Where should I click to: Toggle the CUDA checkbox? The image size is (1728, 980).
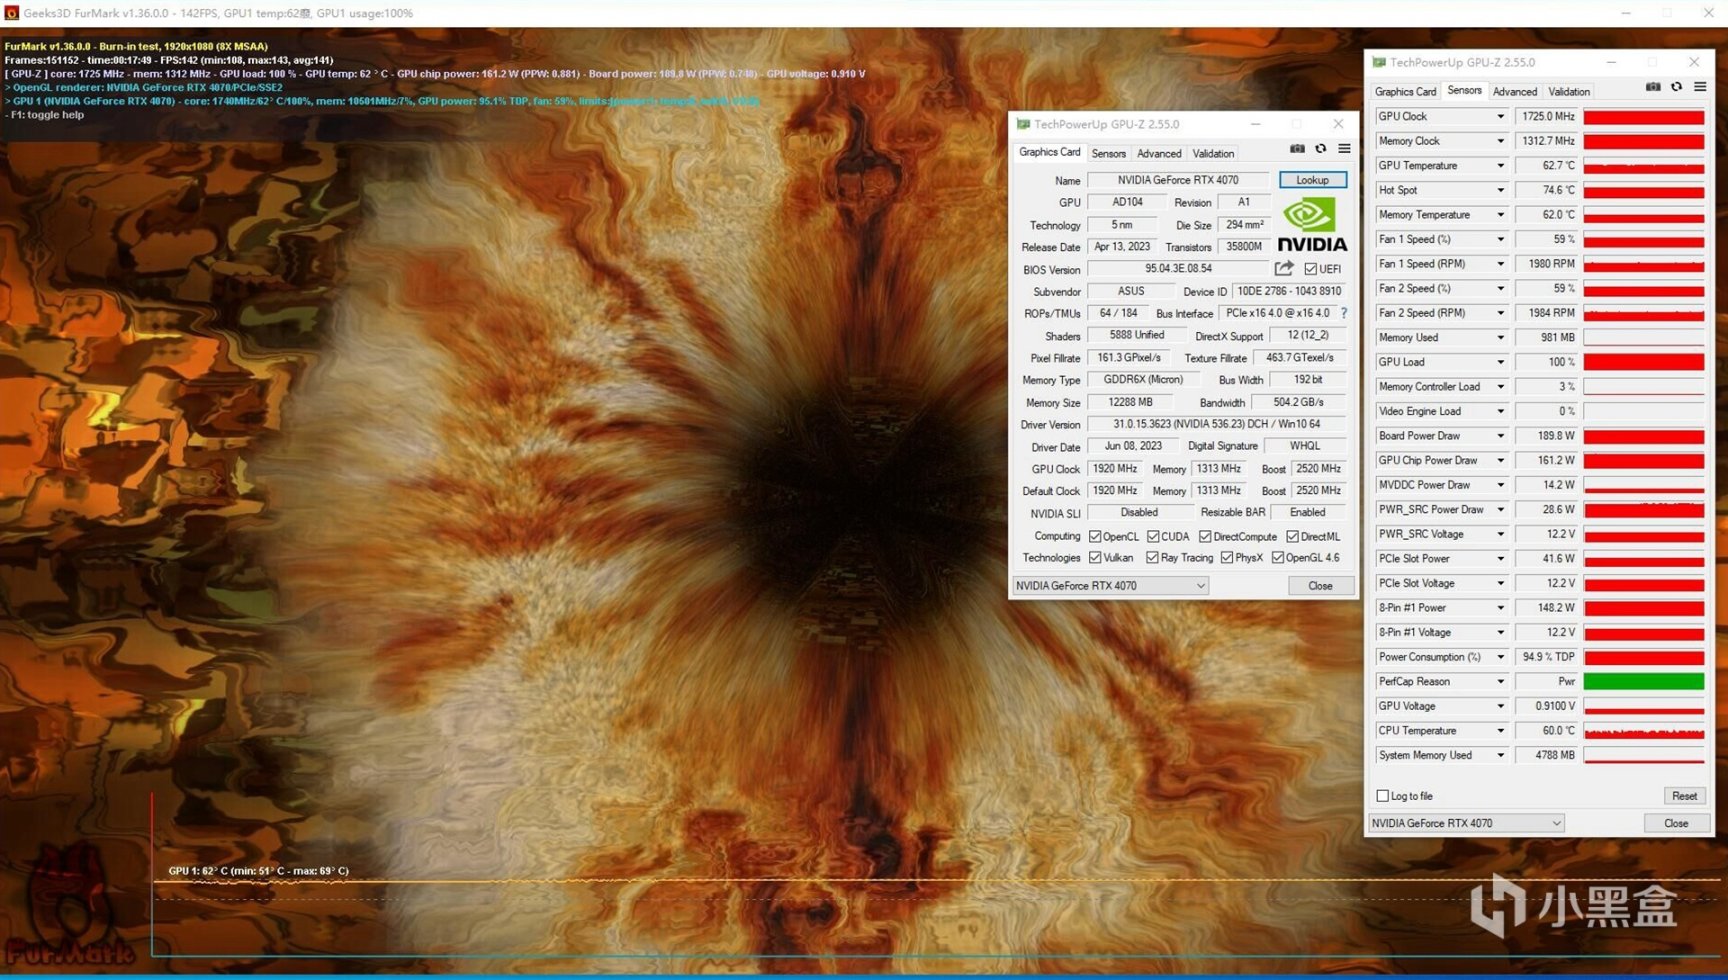1153,537
